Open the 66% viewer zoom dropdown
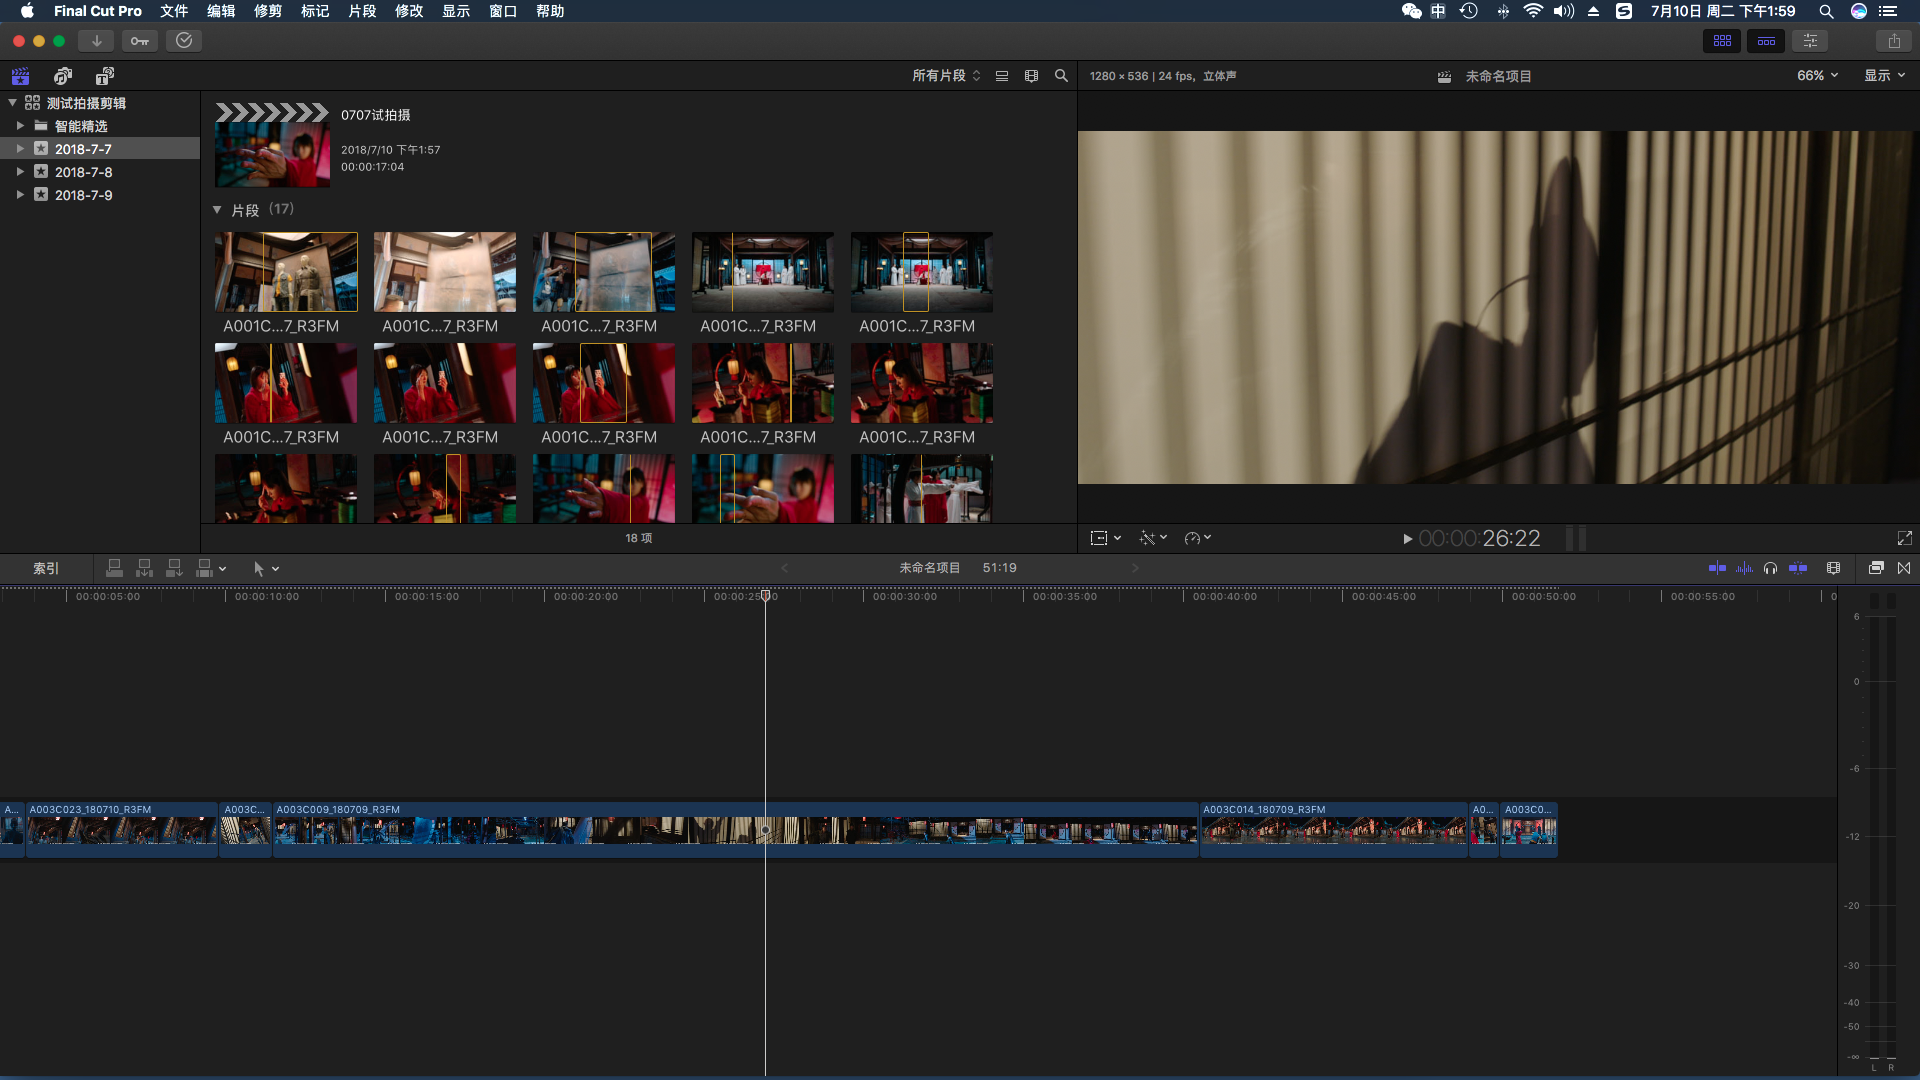Screen dimensions: 1920x1080 point(1817,76)
